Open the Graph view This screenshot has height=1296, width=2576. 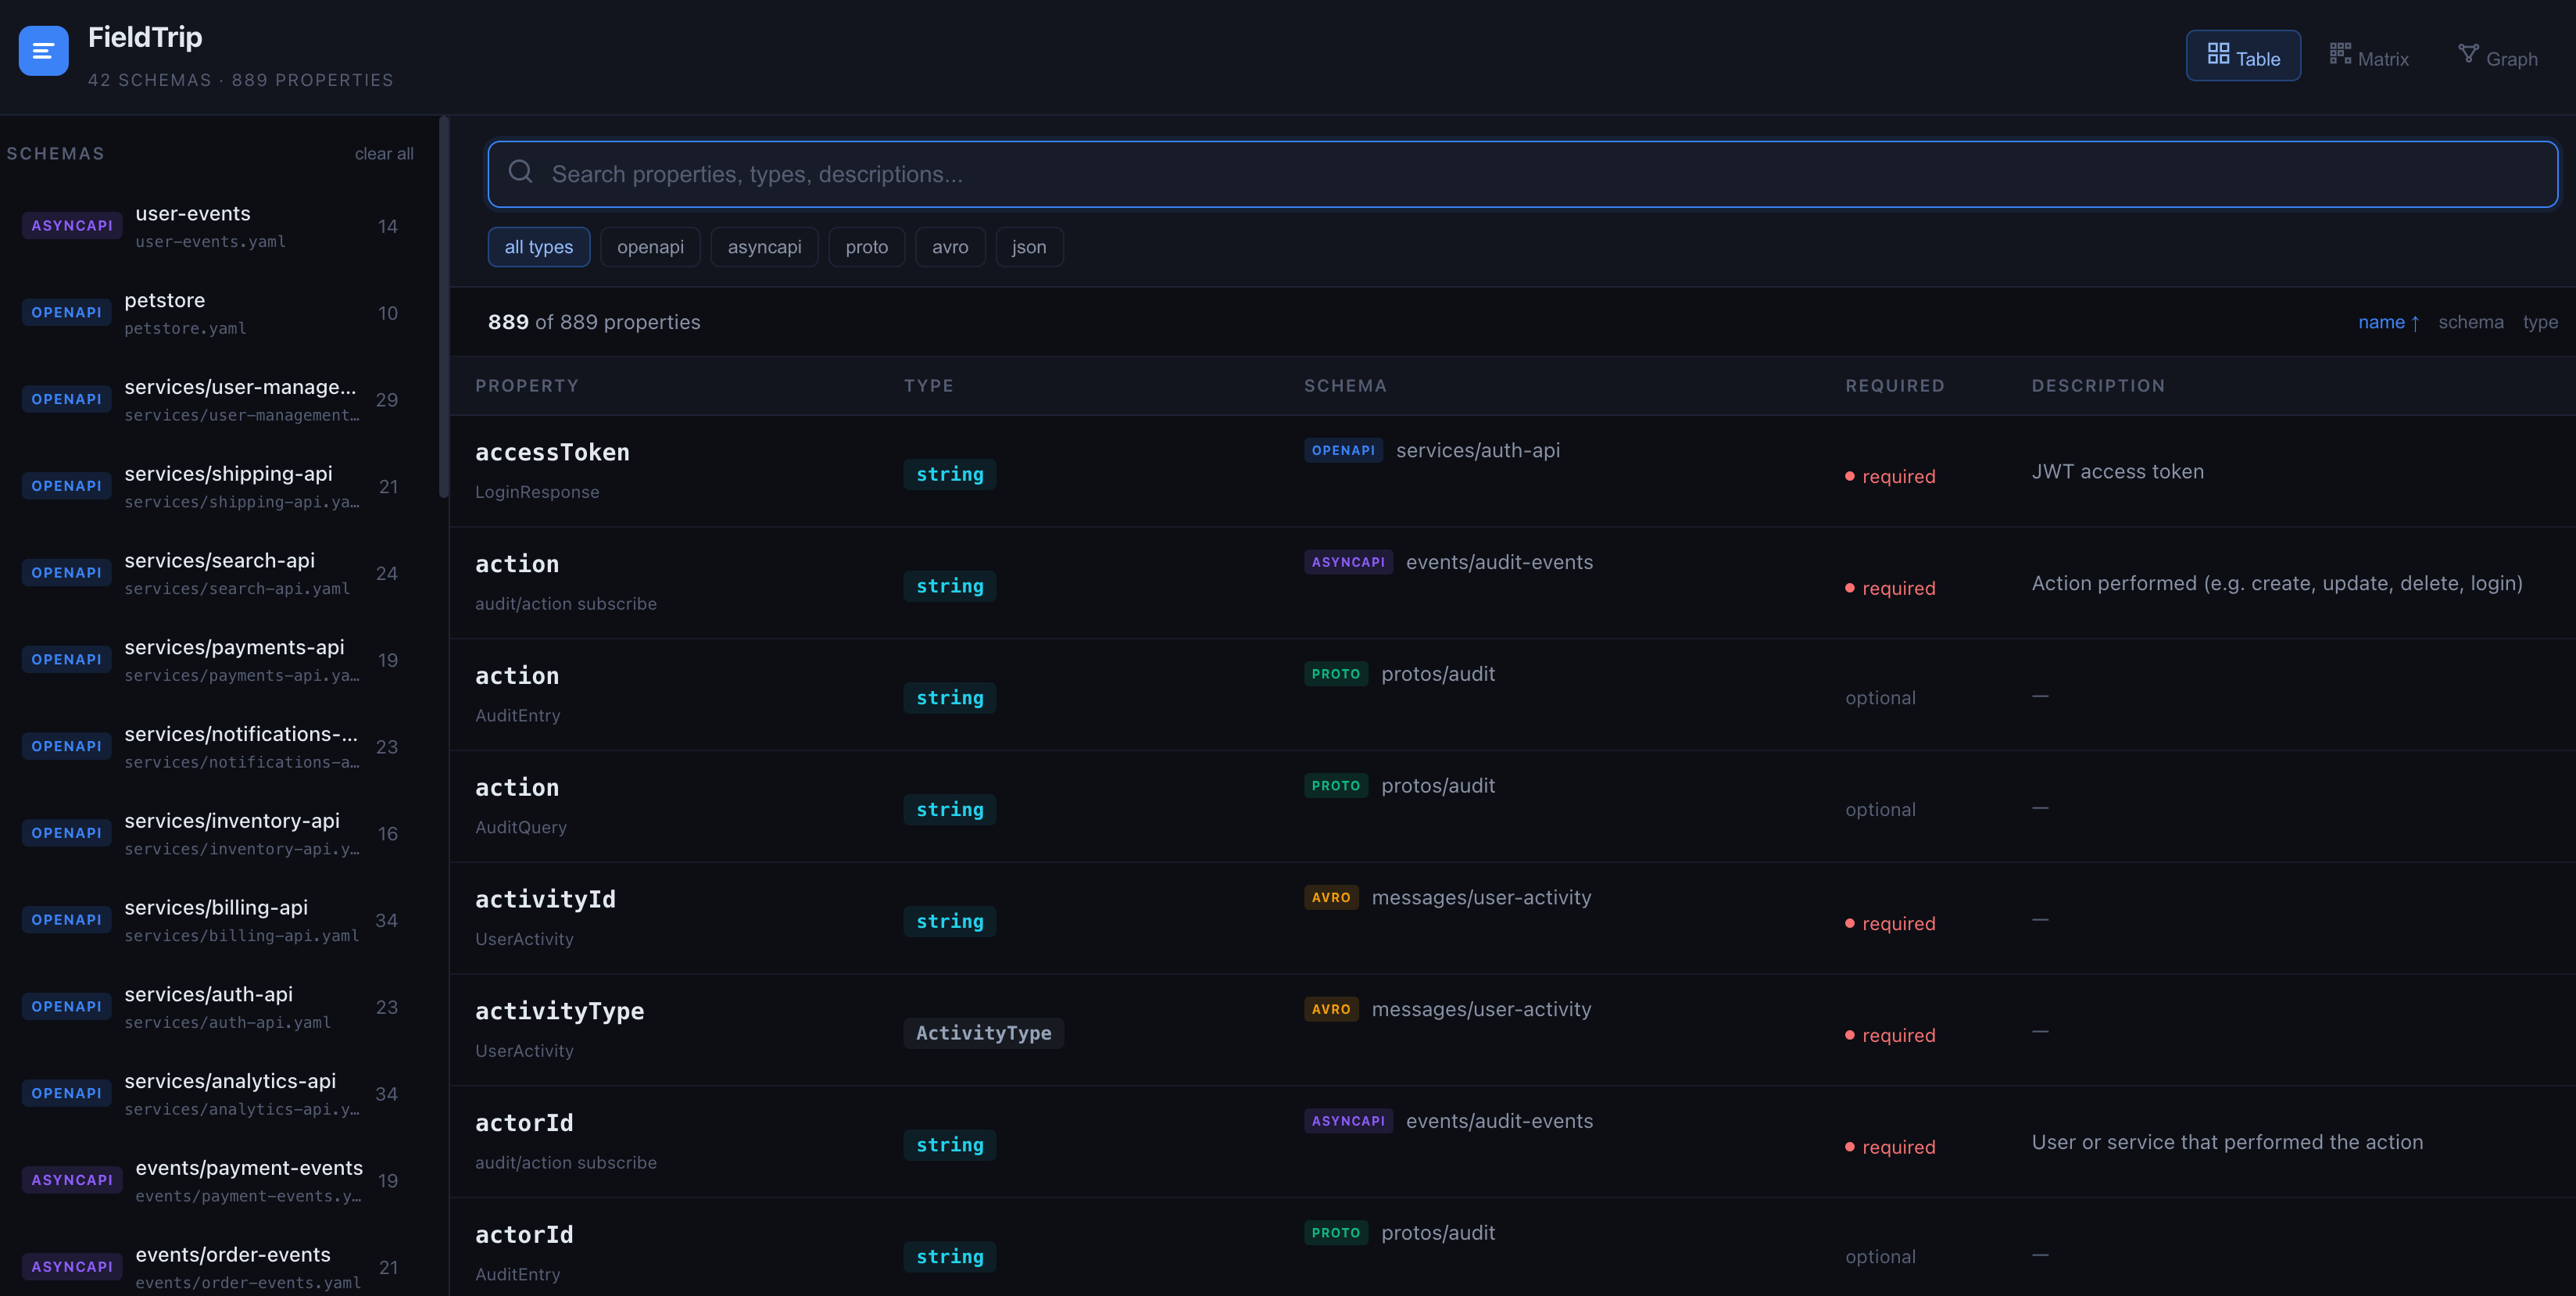coord(2498,57)
